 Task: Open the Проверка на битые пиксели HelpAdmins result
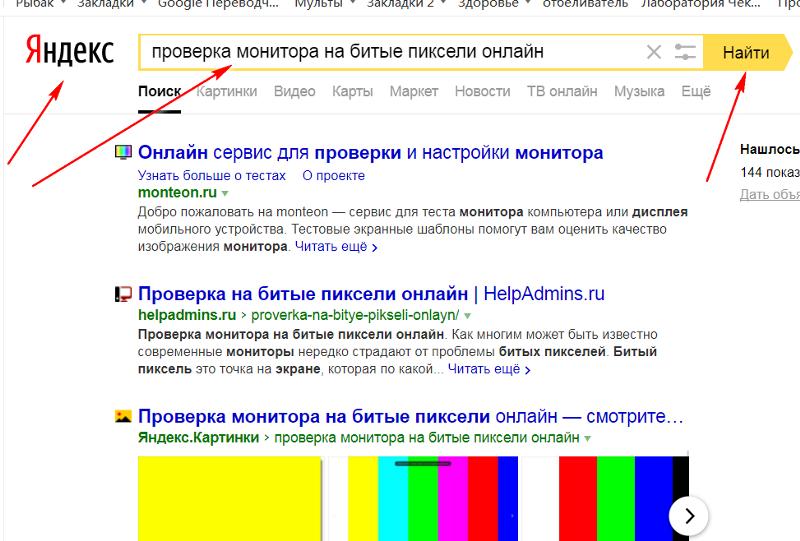coord(371,294)
